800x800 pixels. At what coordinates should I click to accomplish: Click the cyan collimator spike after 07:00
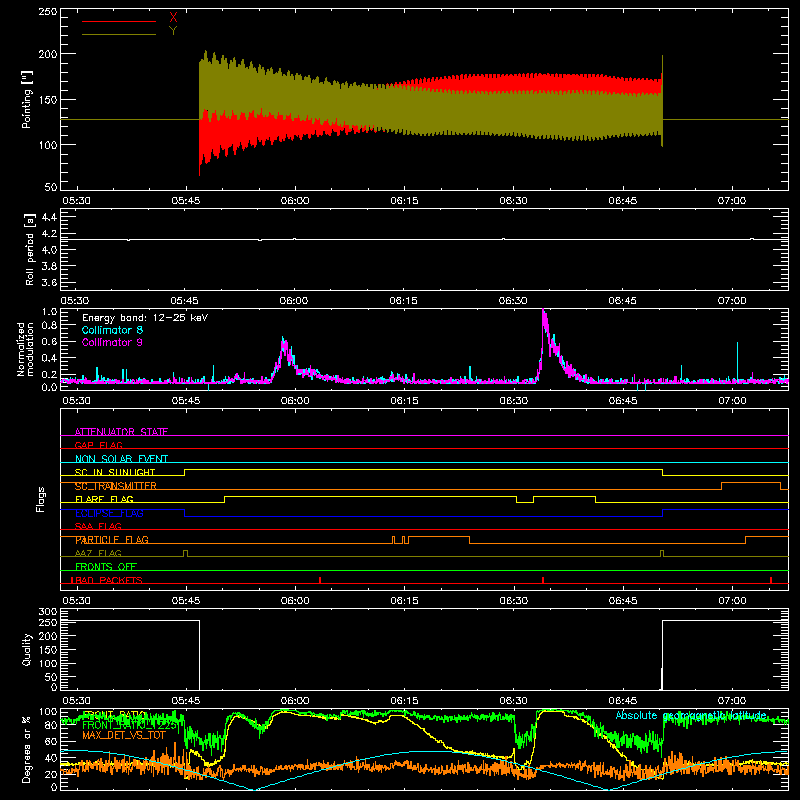(x=737, y=360)
